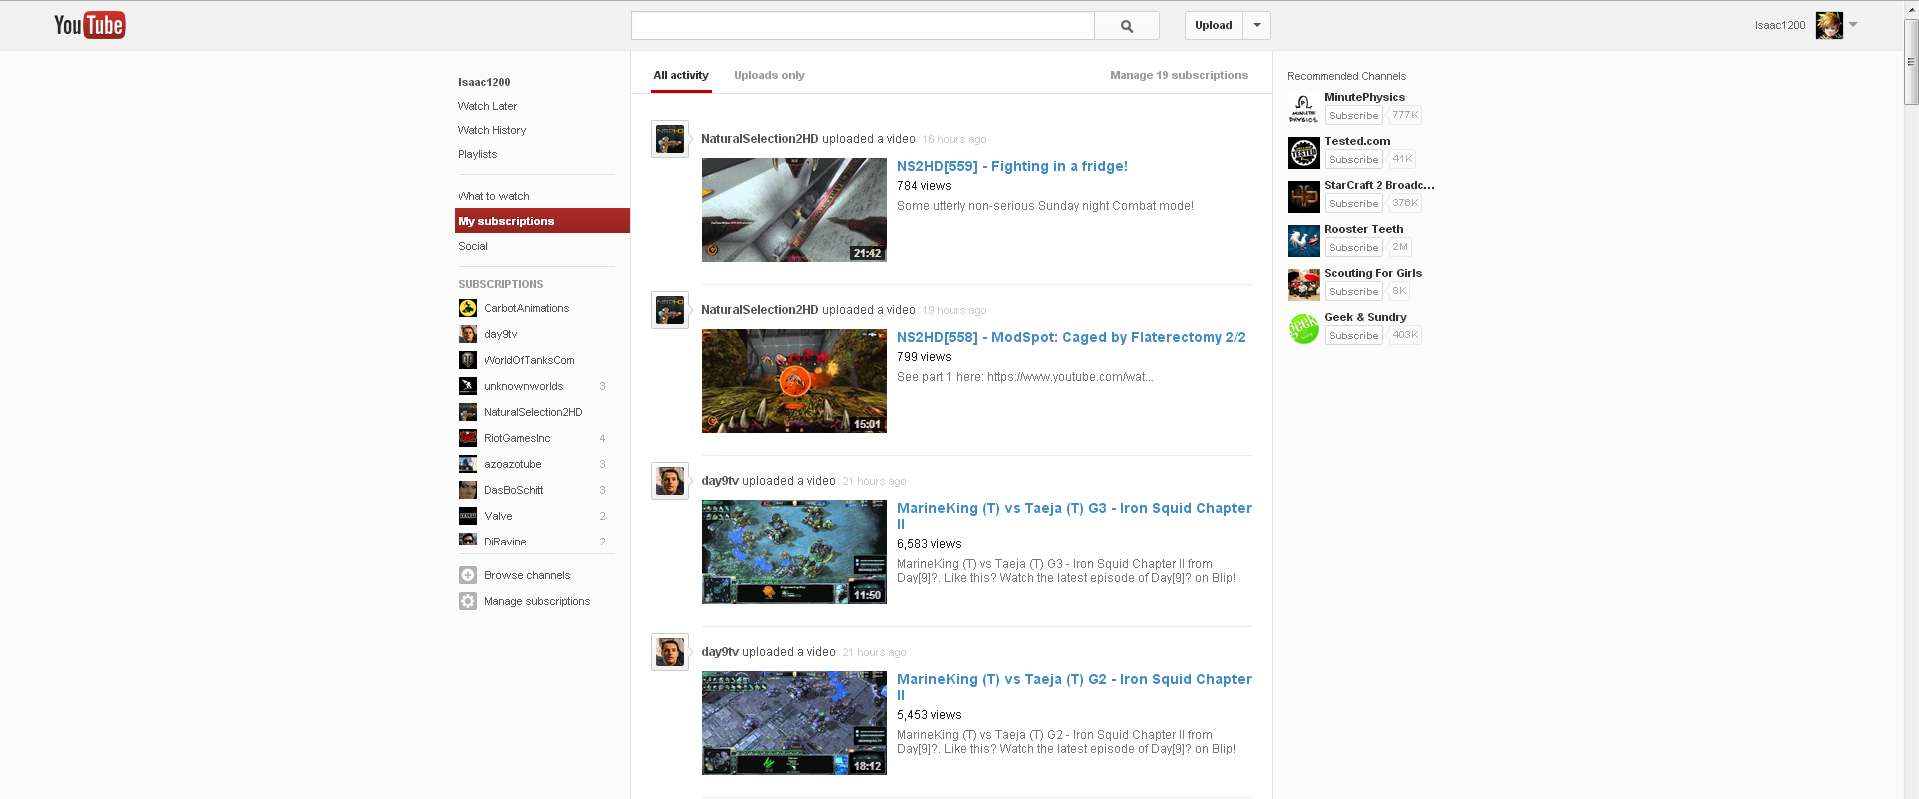The image size is (1919, 799).
Task: Open the Geek & Sundry channel name
Action: pyautogui.click(x=1365, y=317)
